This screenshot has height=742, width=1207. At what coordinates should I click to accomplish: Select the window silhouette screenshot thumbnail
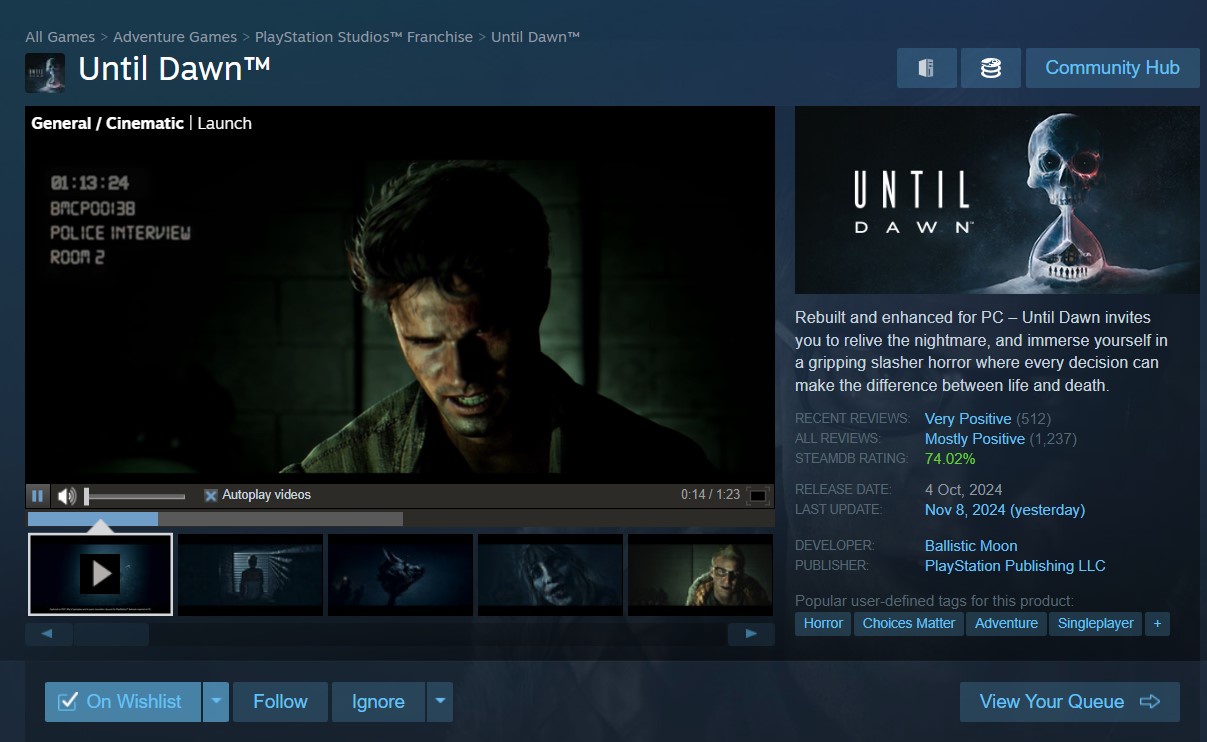[250, 575]
